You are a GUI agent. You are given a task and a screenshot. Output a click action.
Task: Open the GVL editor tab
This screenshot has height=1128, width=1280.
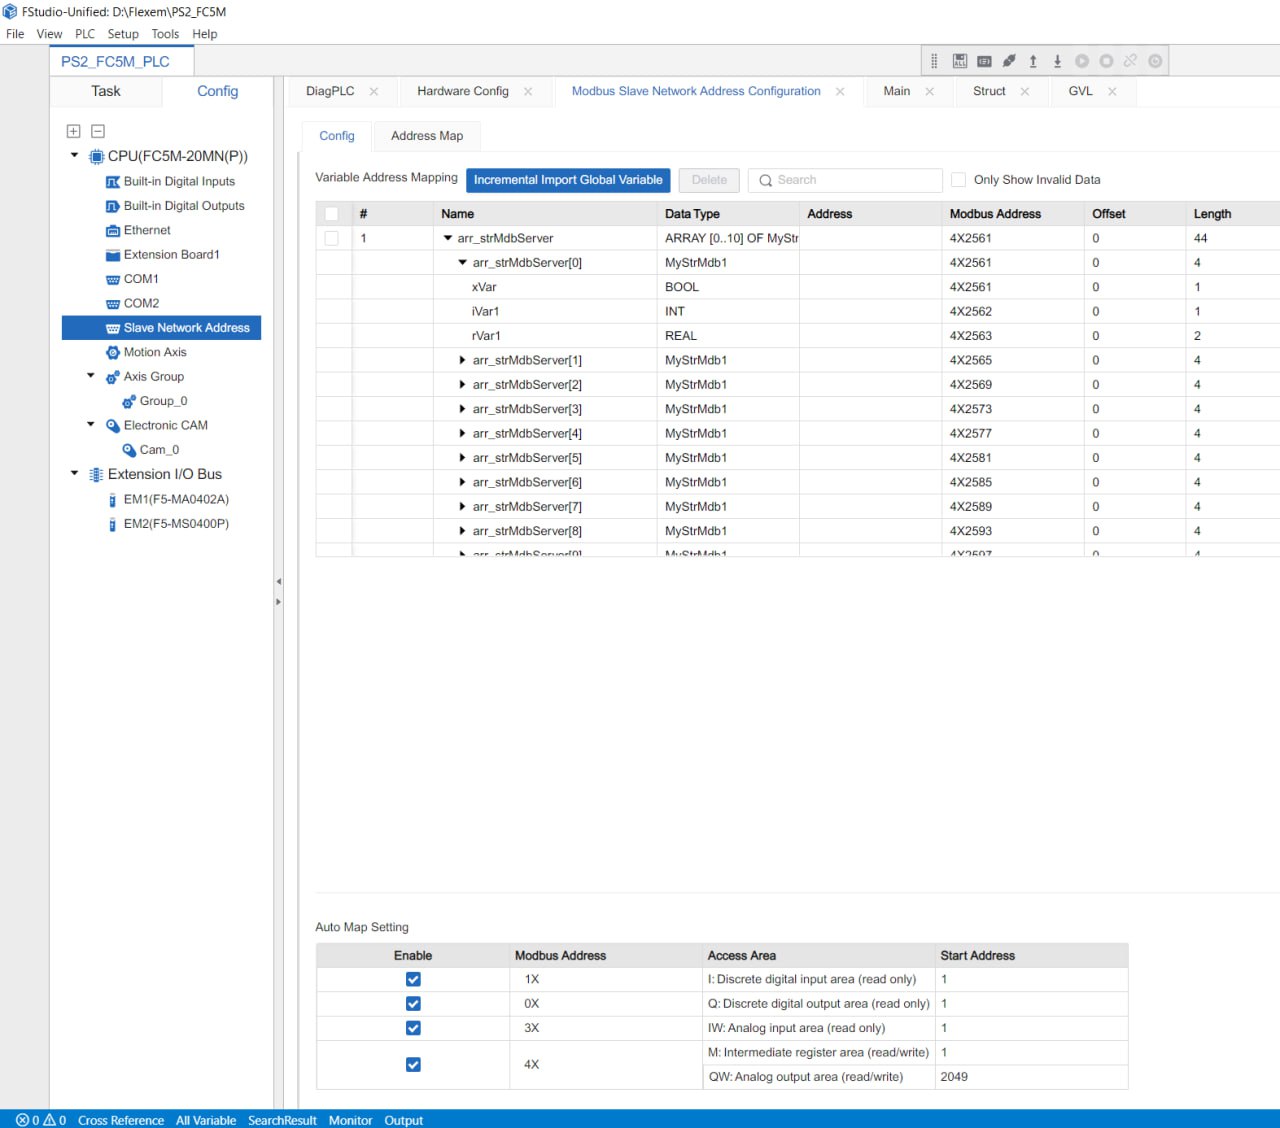1080,91
